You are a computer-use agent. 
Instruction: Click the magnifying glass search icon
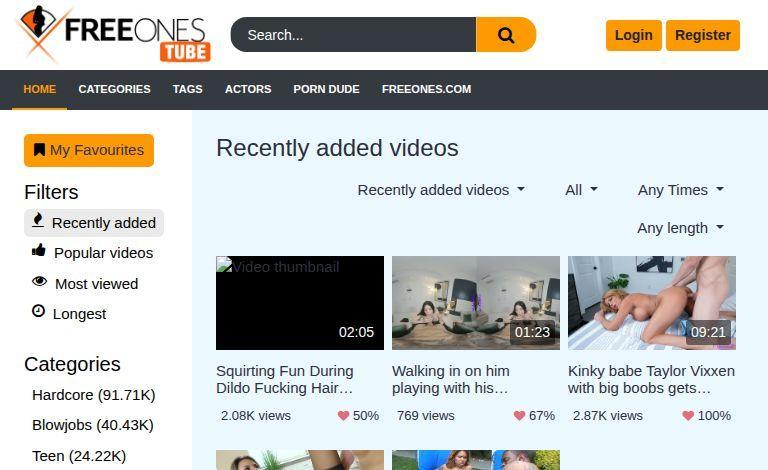click(x=506, y=35)
